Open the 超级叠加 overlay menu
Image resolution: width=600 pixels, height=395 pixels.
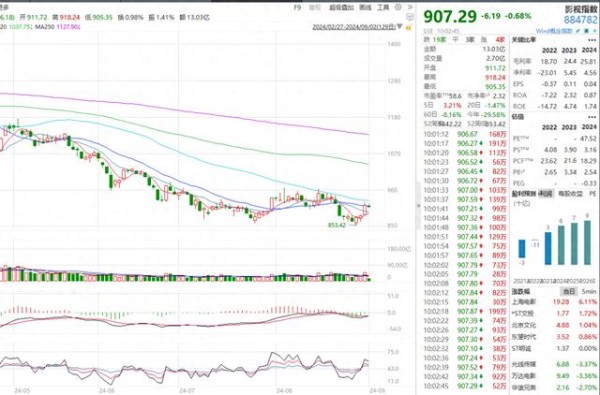coord(342,7)
